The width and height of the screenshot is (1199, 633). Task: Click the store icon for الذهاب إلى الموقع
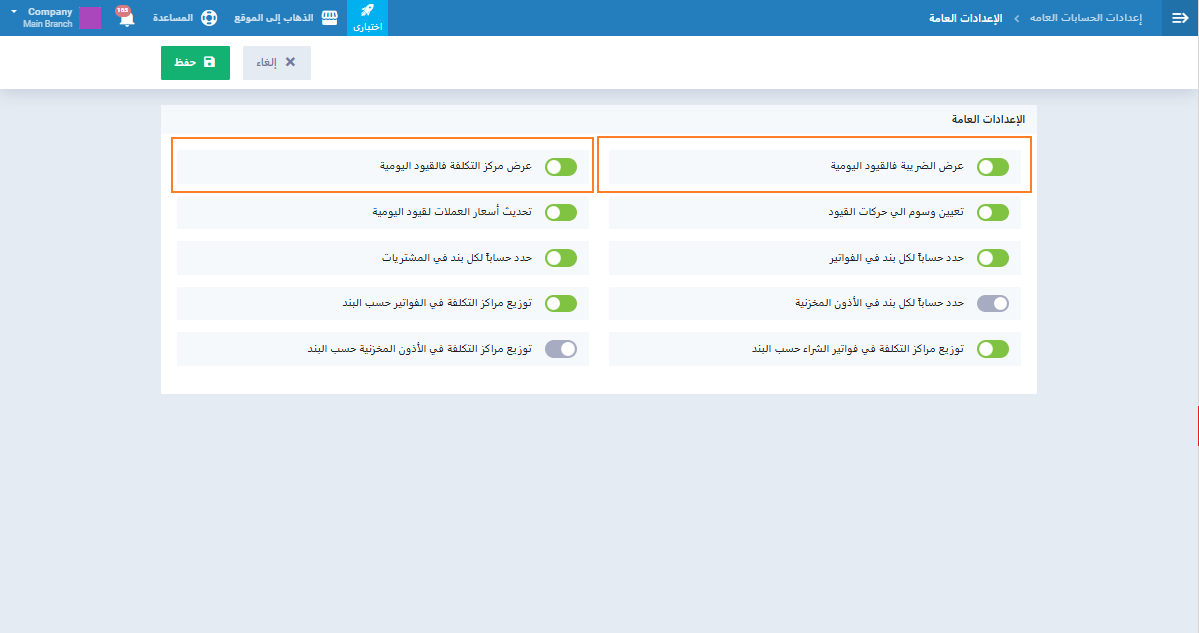click(329, 18)
